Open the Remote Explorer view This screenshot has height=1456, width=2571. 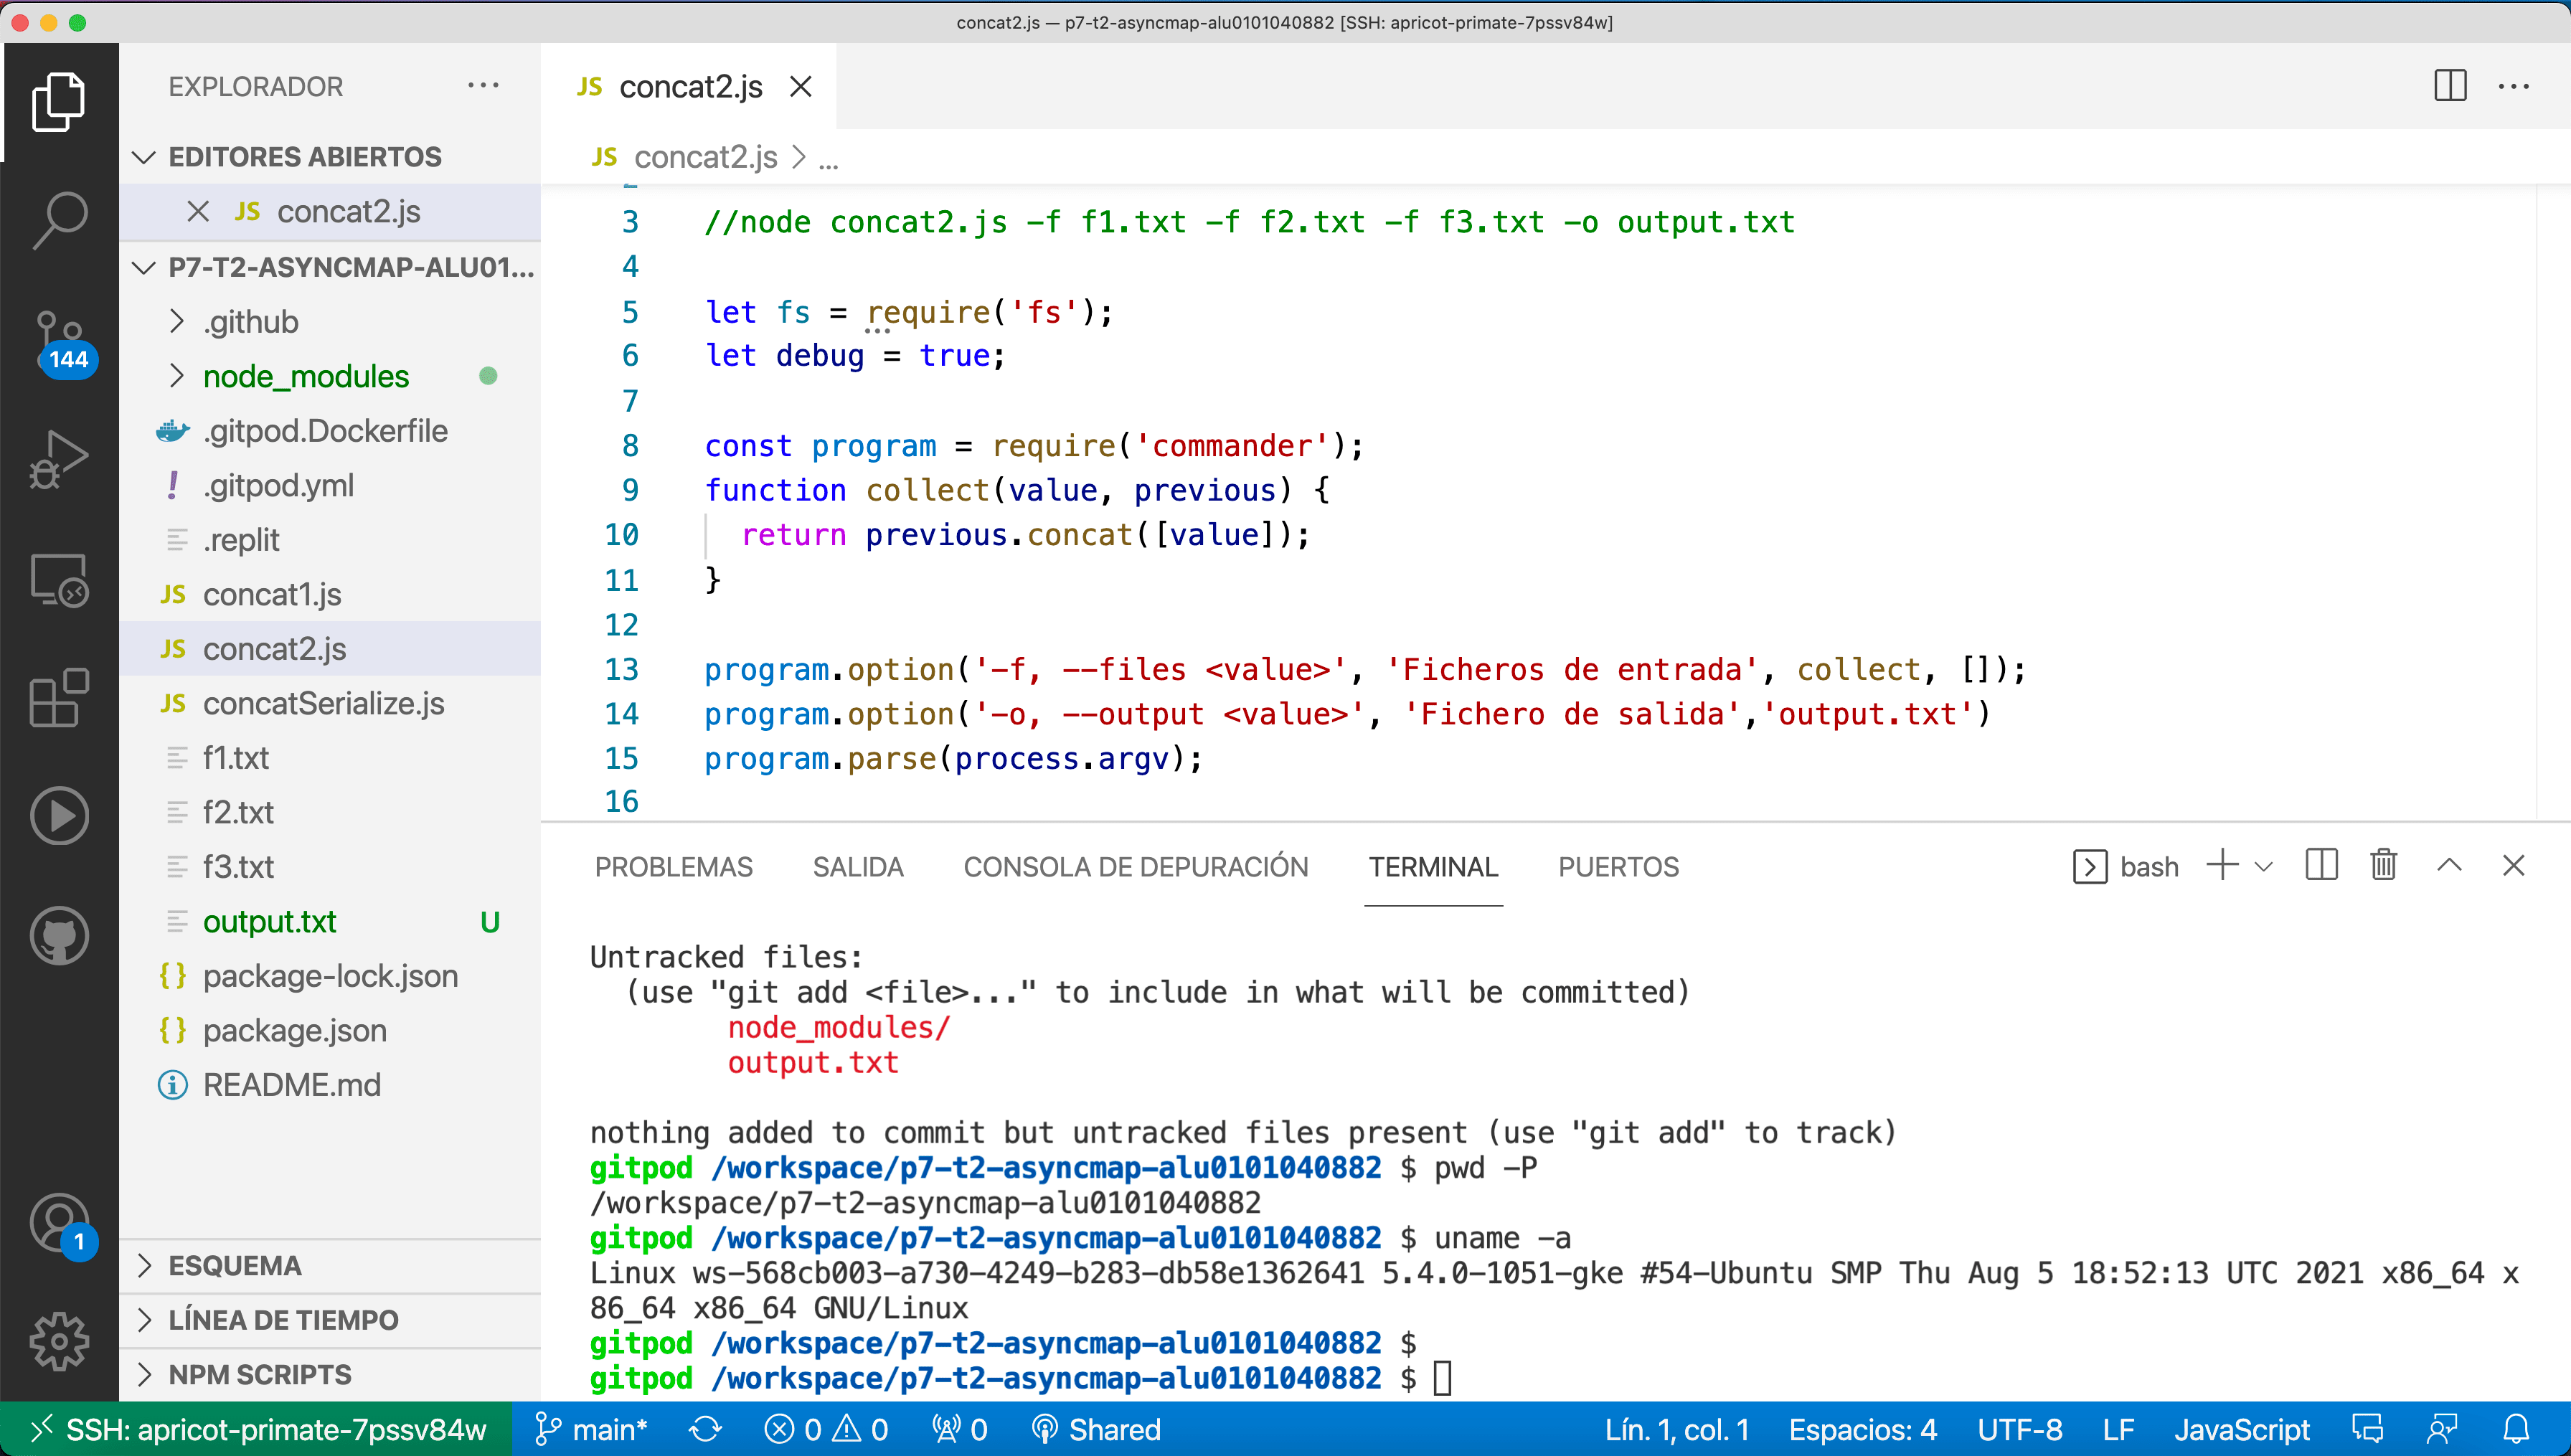[x=59, y=580]
